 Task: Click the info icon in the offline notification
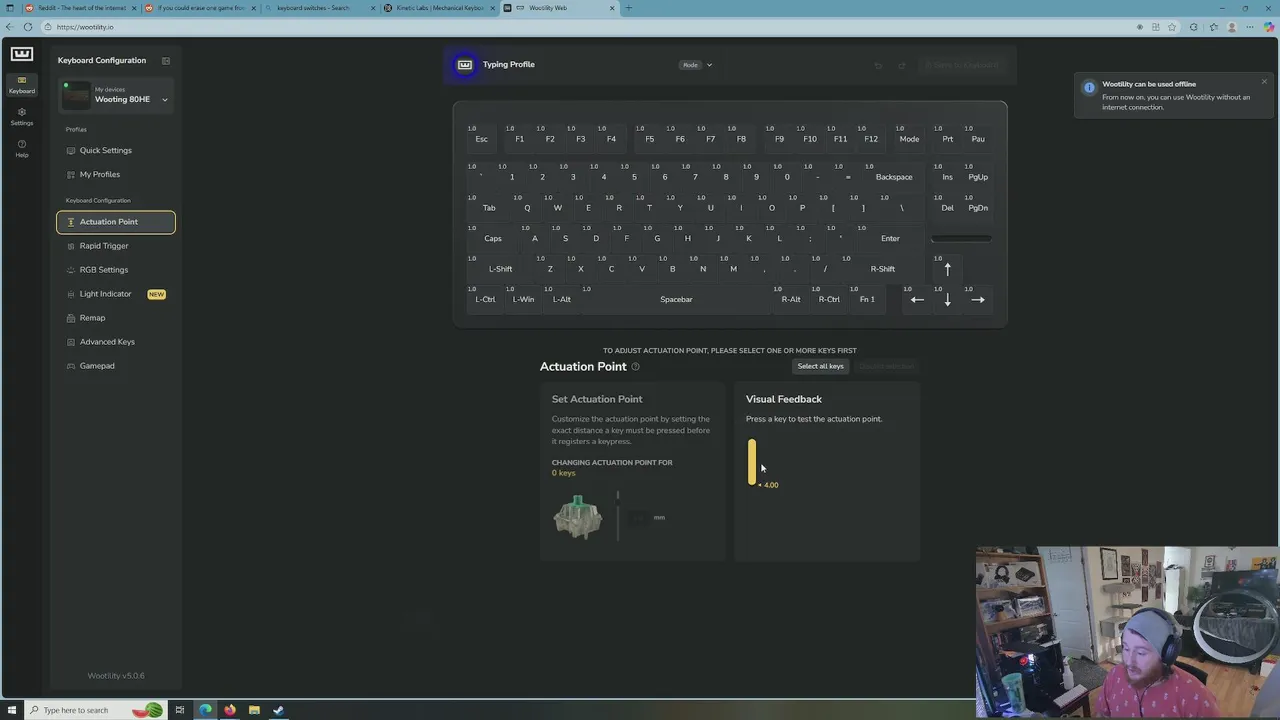tap(1089, 88)
